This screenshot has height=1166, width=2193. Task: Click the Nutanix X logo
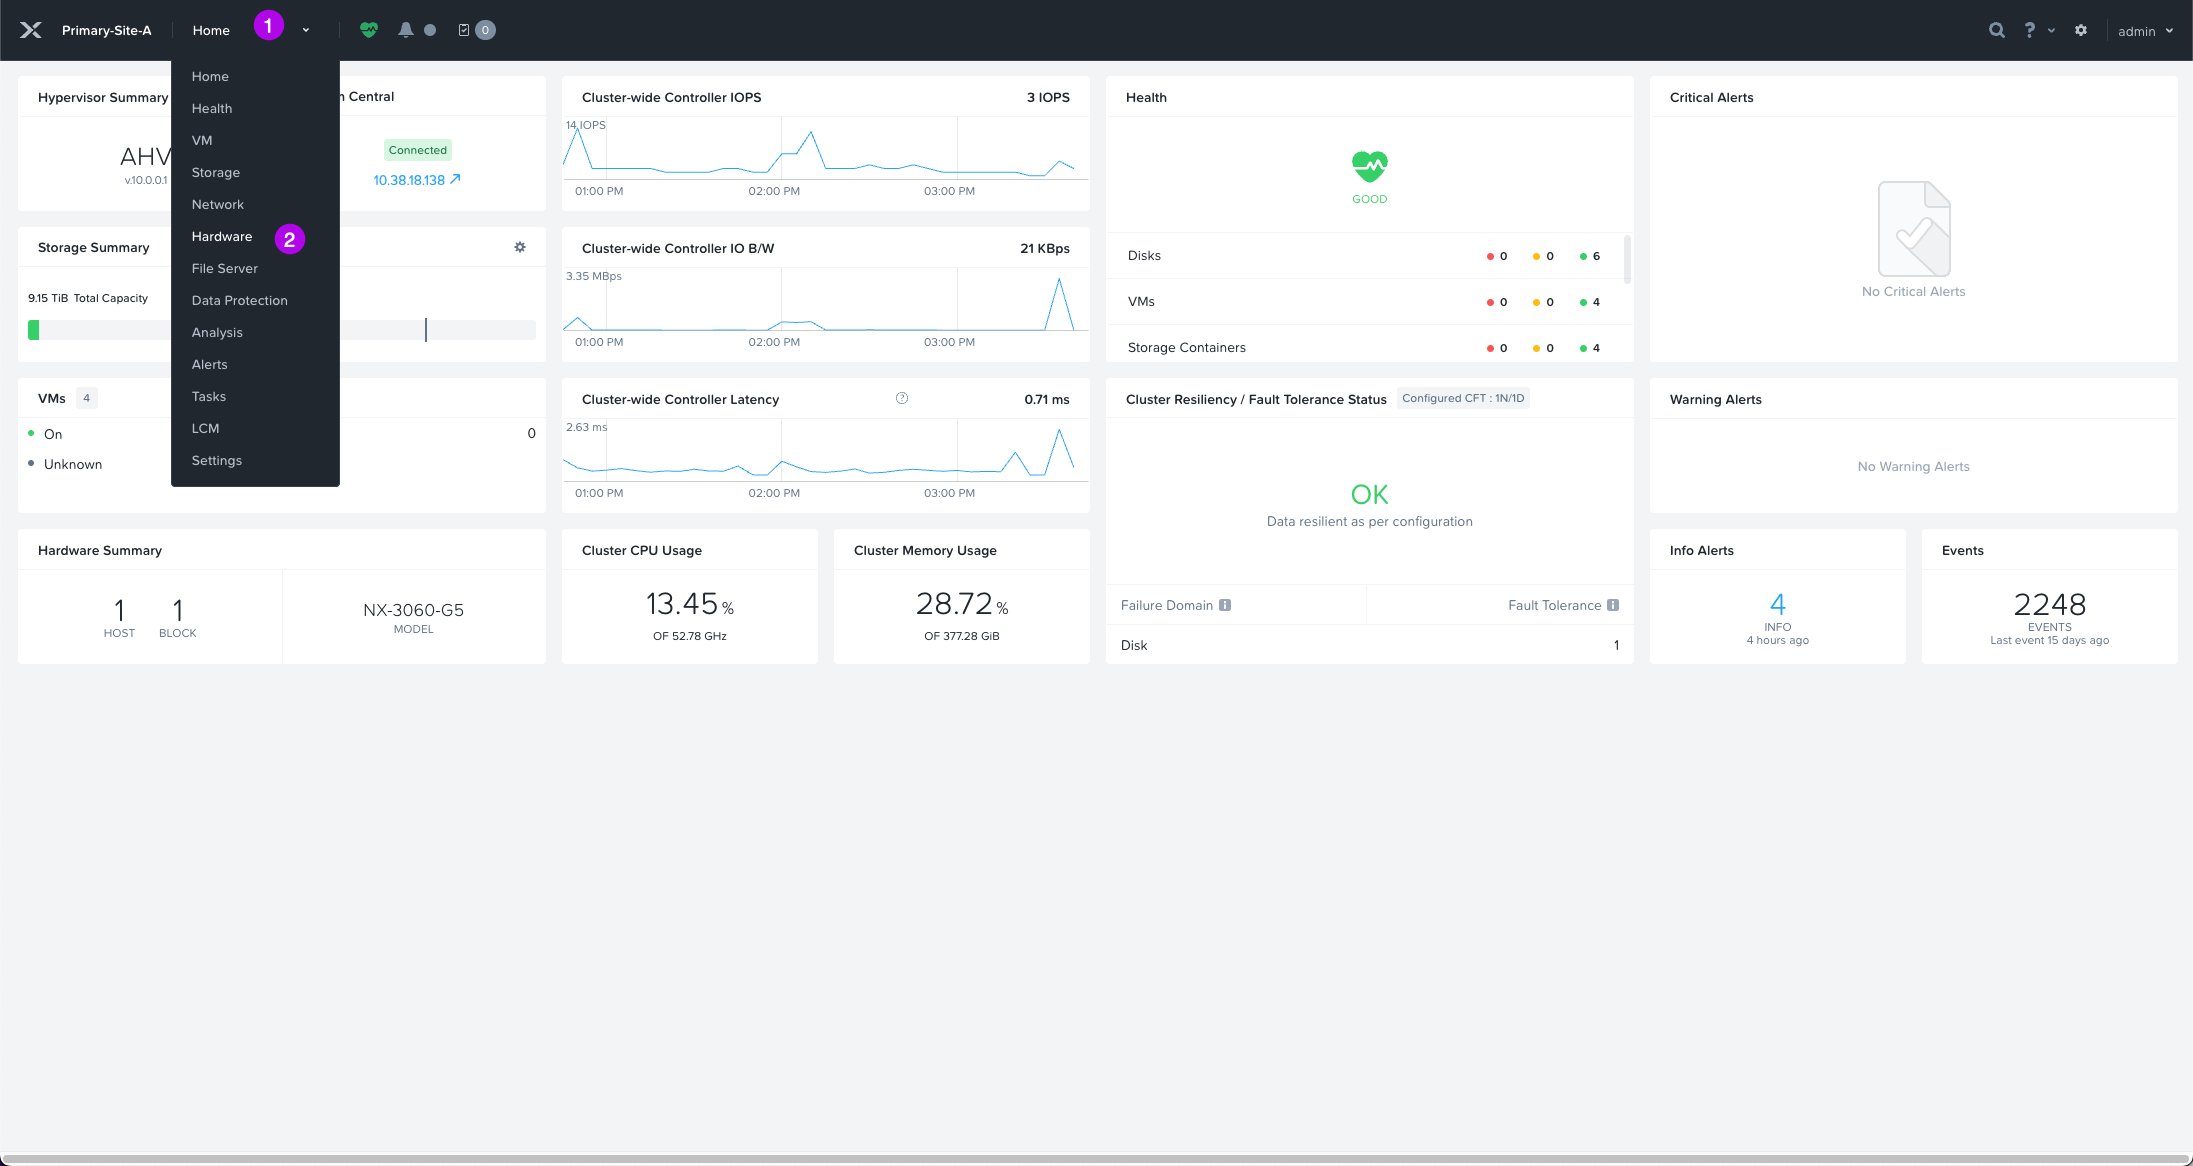pyautogui.click(x=31, y=30)
